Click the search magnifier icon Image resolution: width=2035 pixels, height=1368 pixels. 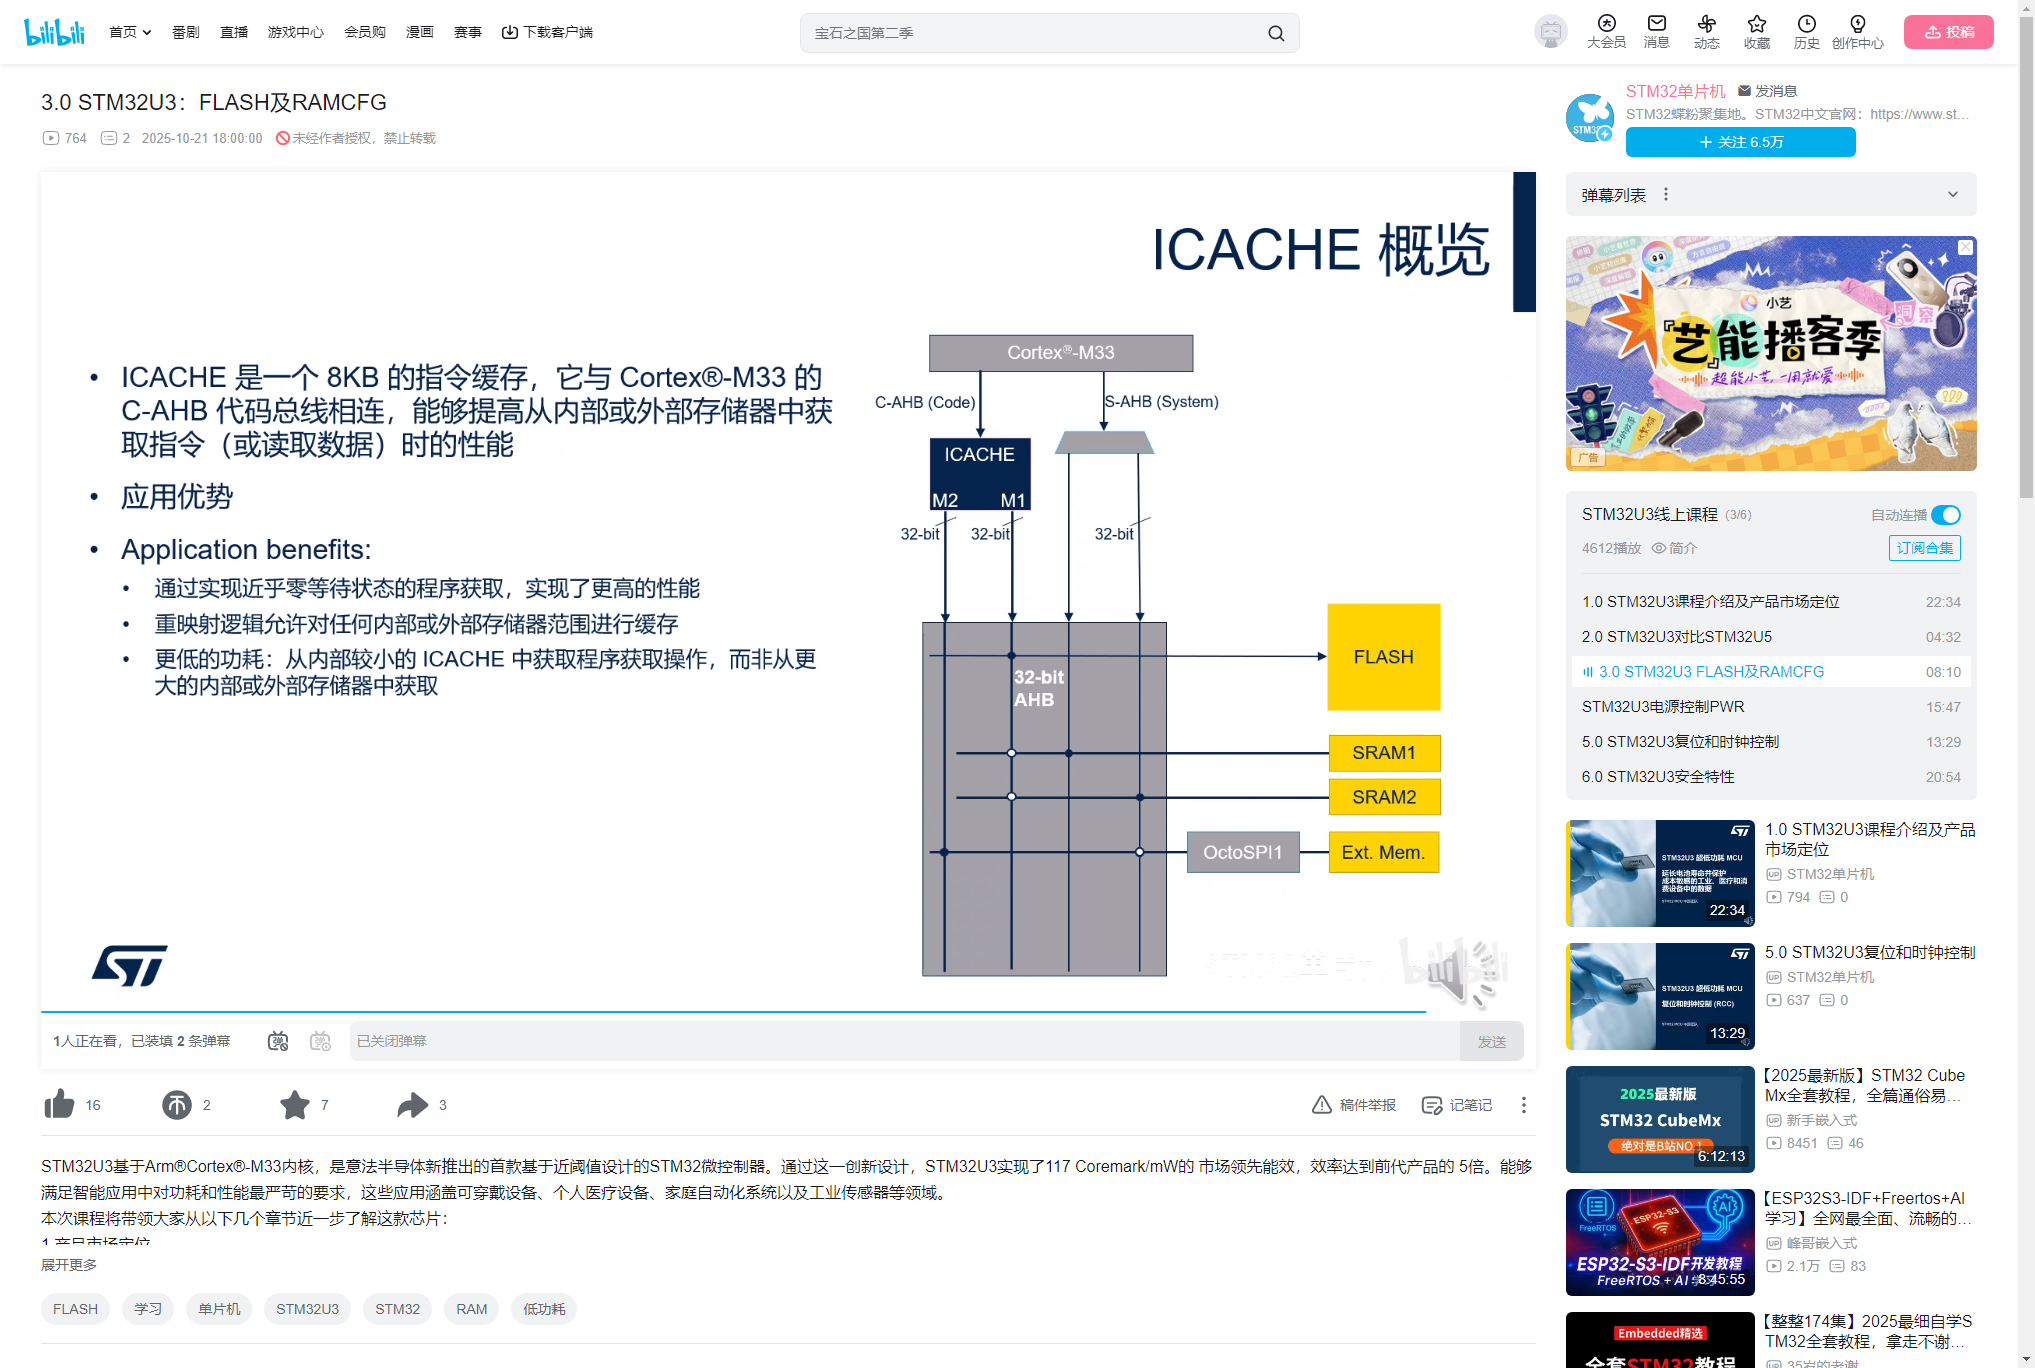pos(1276,33)
